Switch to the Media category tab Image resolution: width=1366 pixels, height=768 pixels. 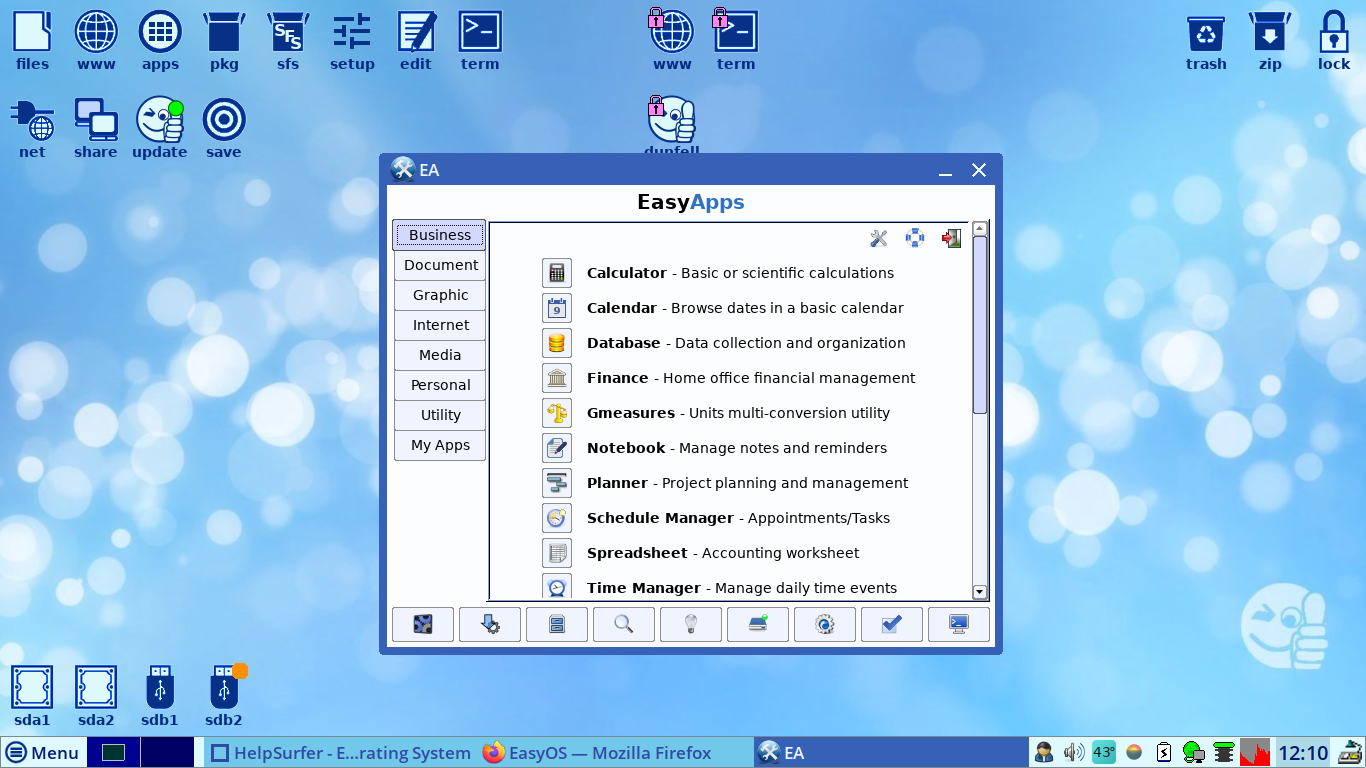pyautogui.click(x=439, y=355)
